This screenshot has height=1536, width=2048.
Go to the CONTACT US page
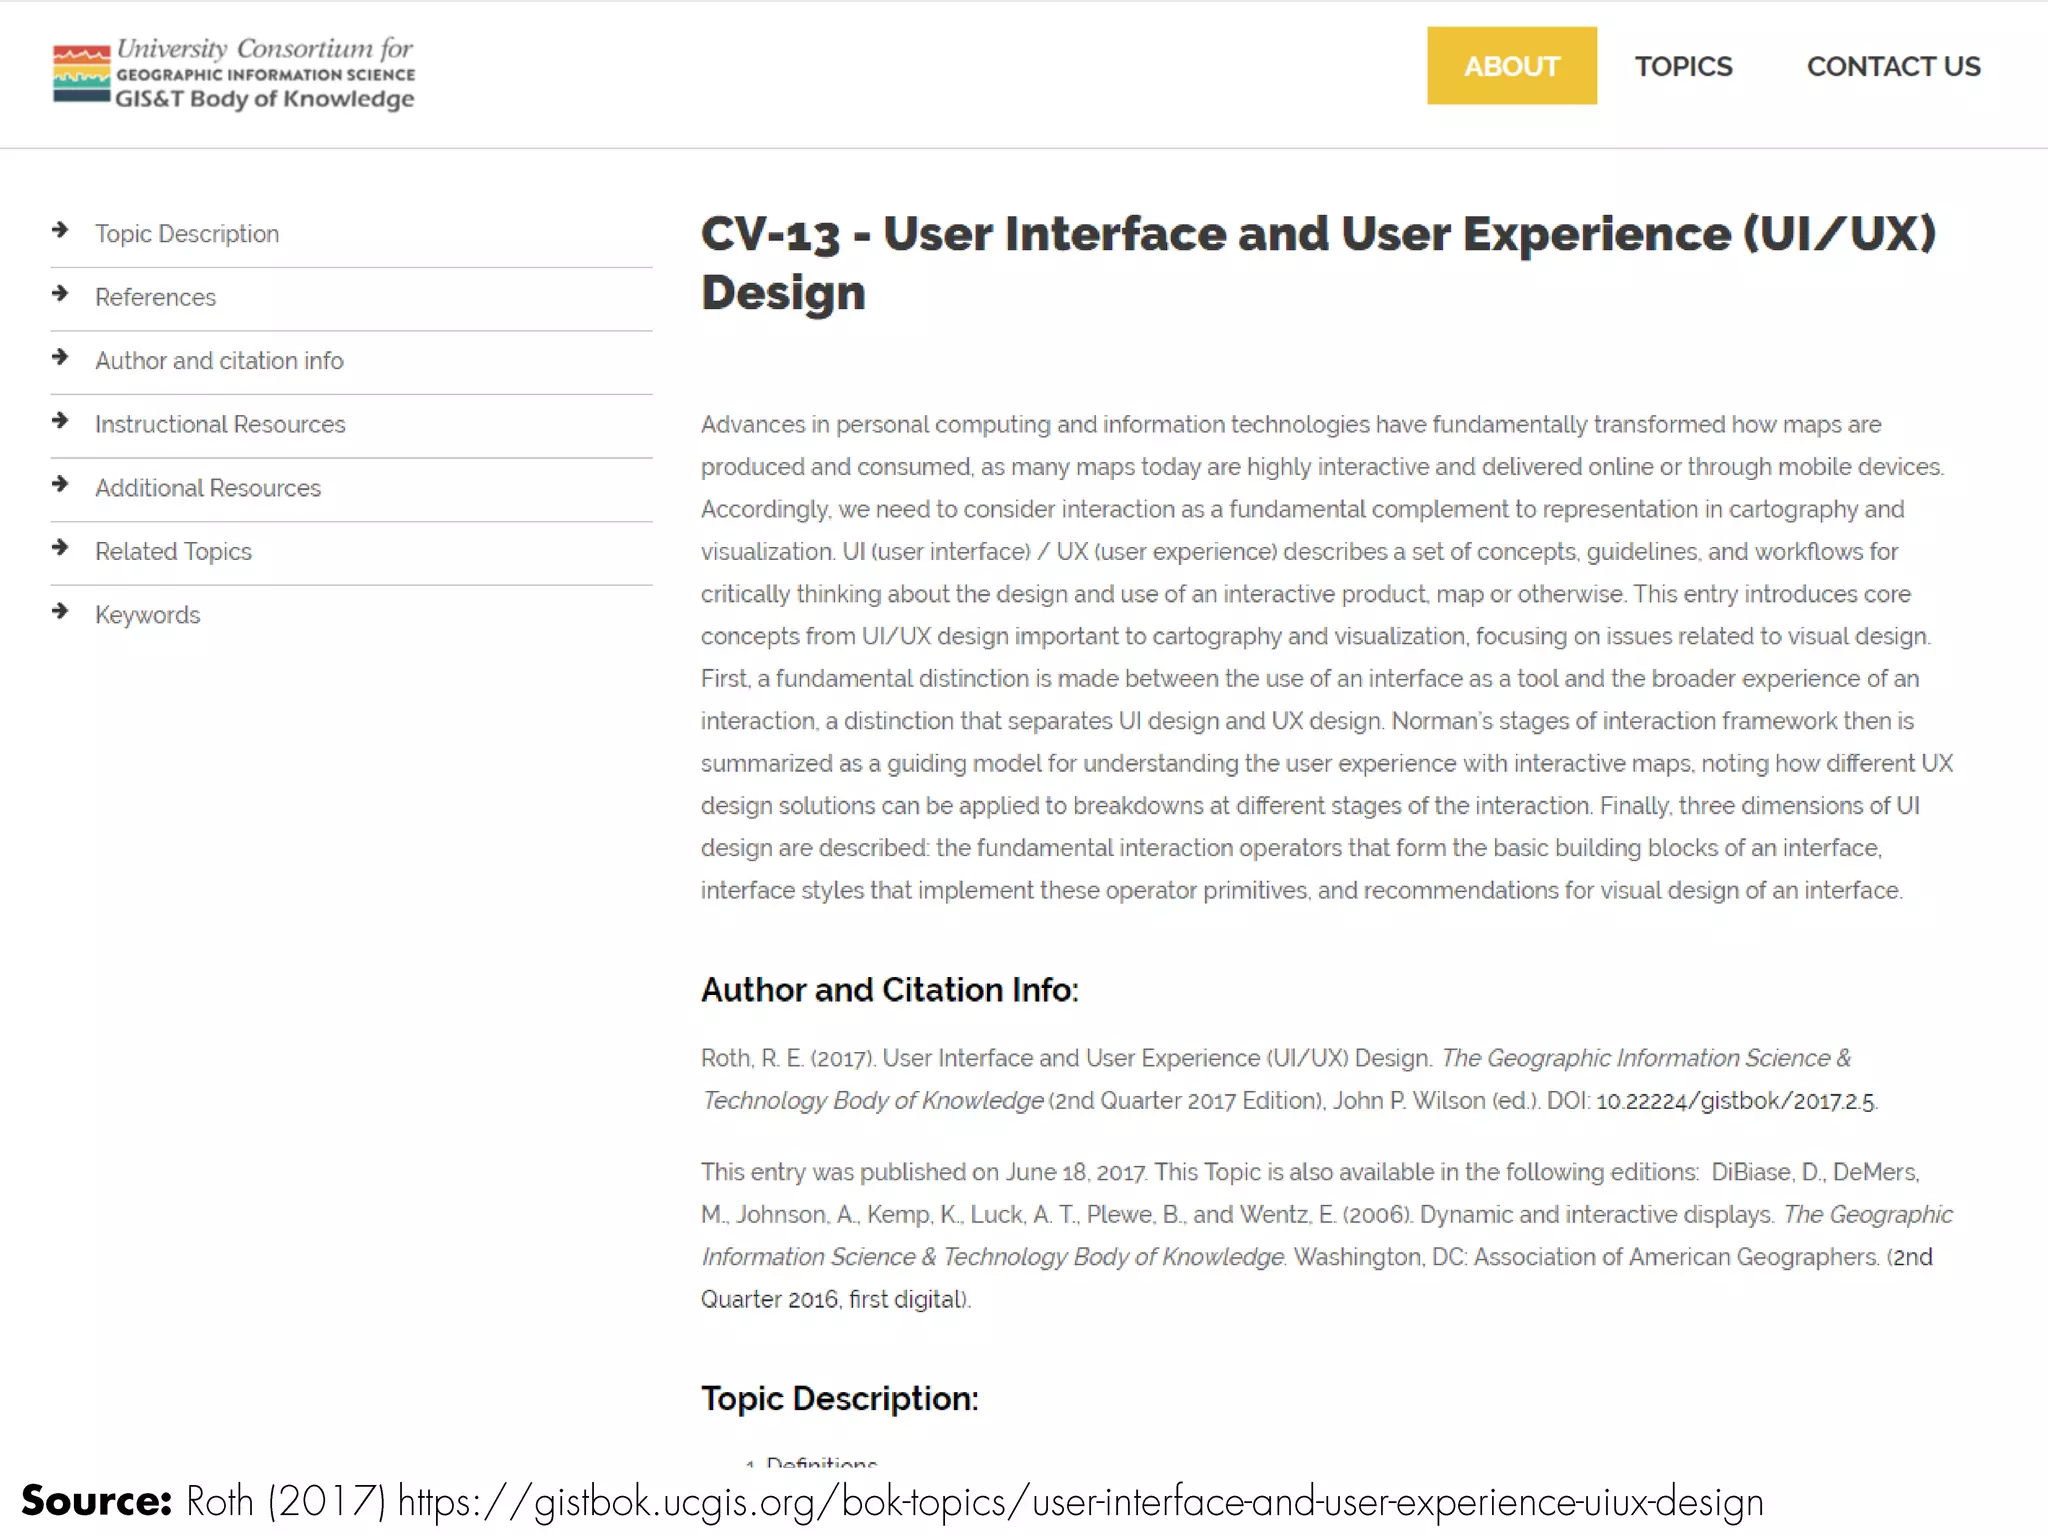tap(1893, 66)
